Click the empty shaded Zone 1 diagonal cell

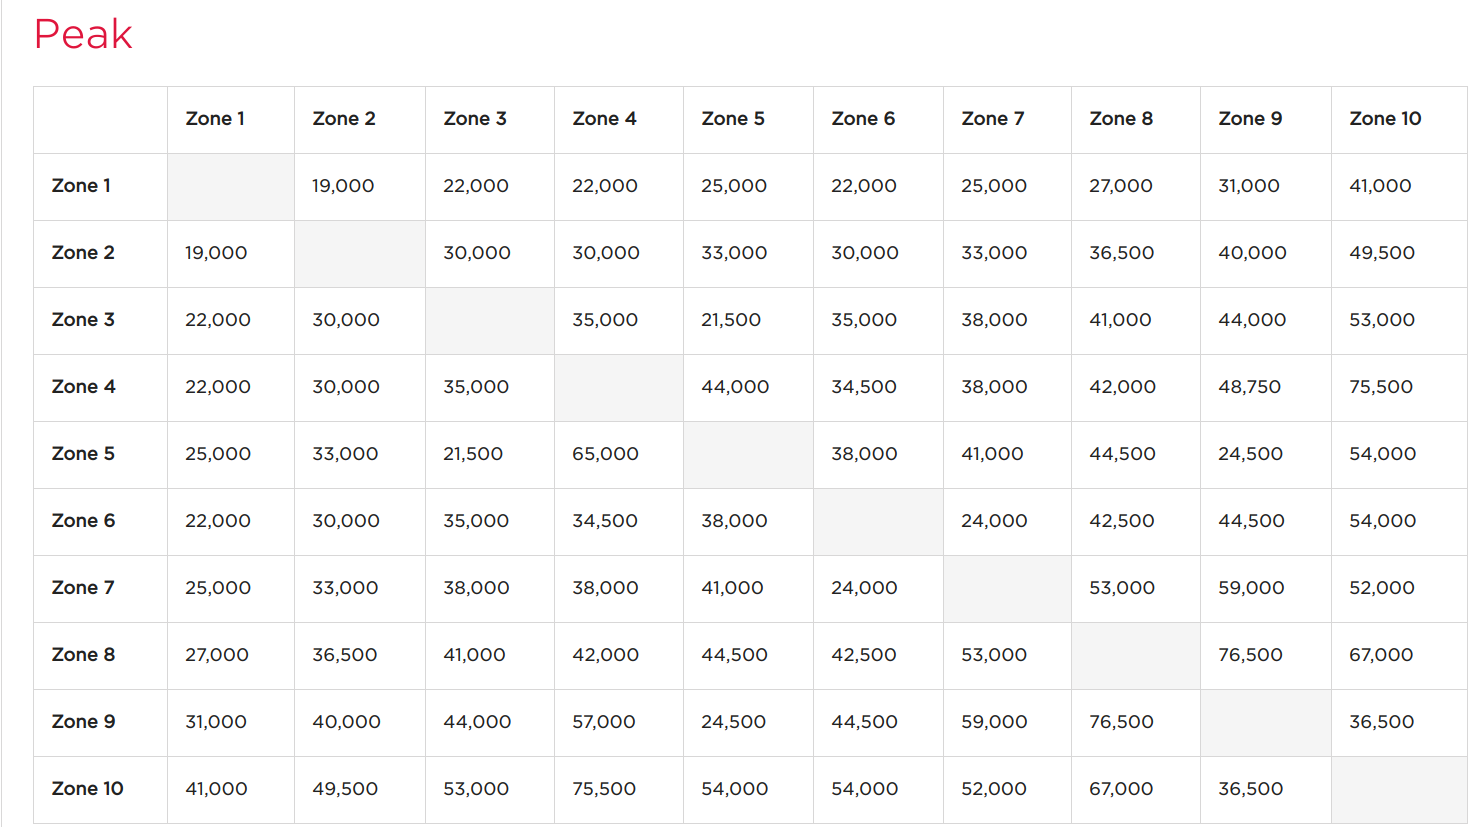[x=231, y=187]
